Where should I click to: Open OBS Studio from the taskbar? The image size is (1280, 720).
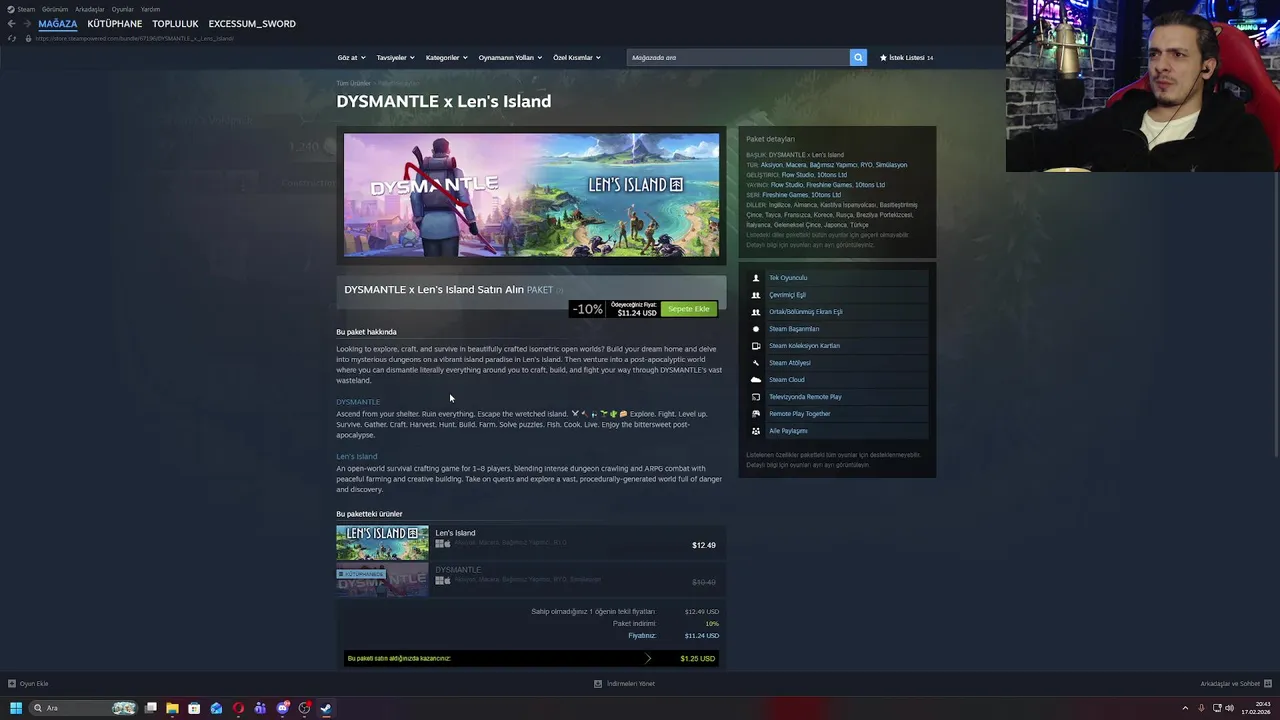[305, 708]
